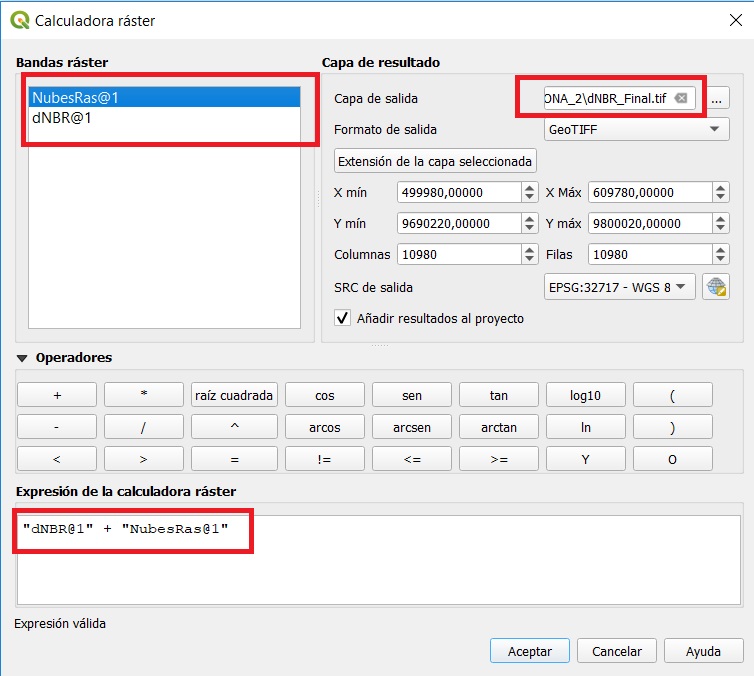This screenshot has width=754, height=676.
Task: Select dNBR@1 band in the list
Action: (62, 117)
